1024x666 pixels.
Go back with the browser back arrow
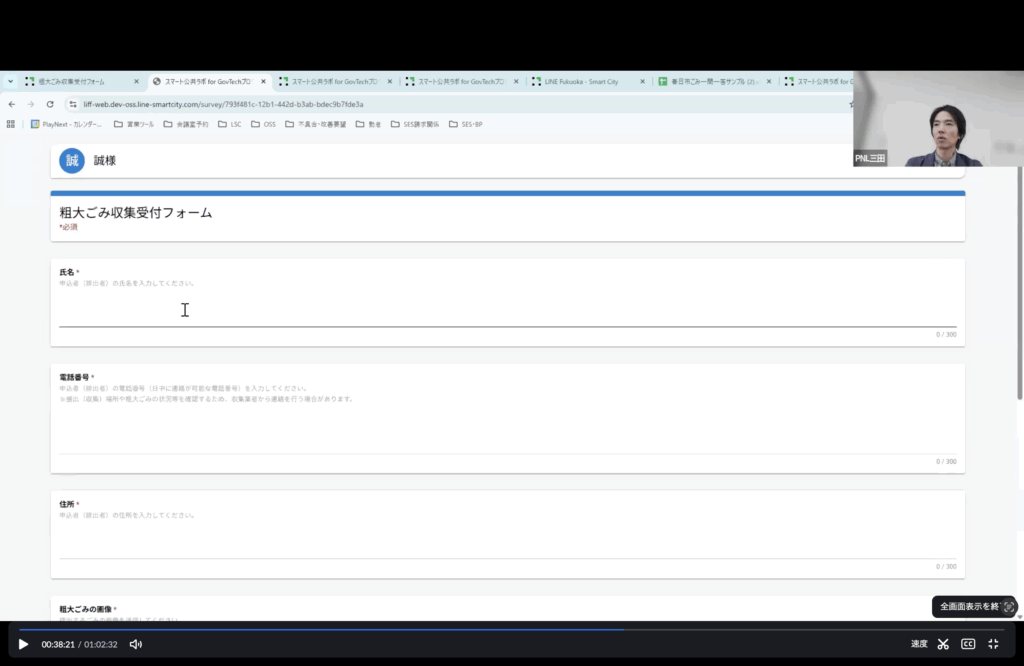[x=12, y=104]
